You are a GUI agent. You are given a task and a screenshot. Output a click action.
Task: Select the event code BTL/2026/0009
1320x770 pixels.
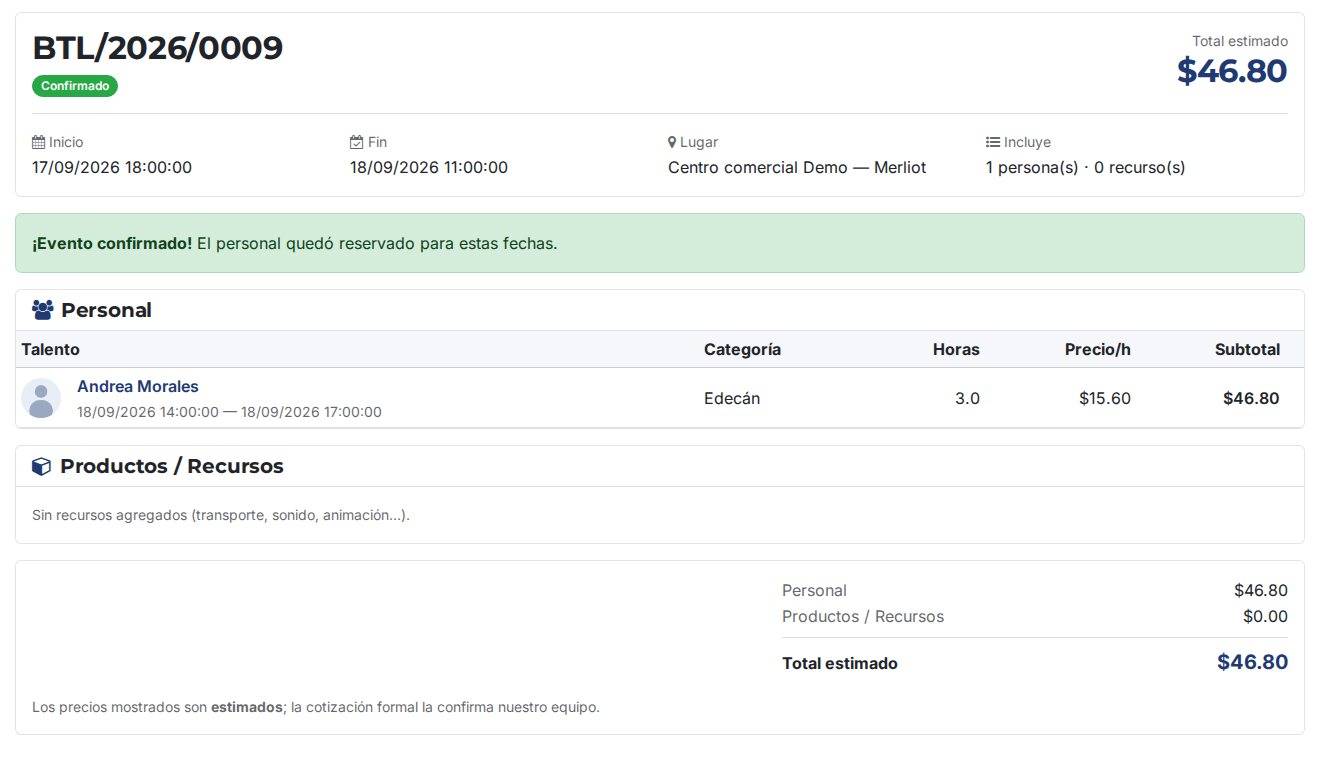[x=158, y=47]
